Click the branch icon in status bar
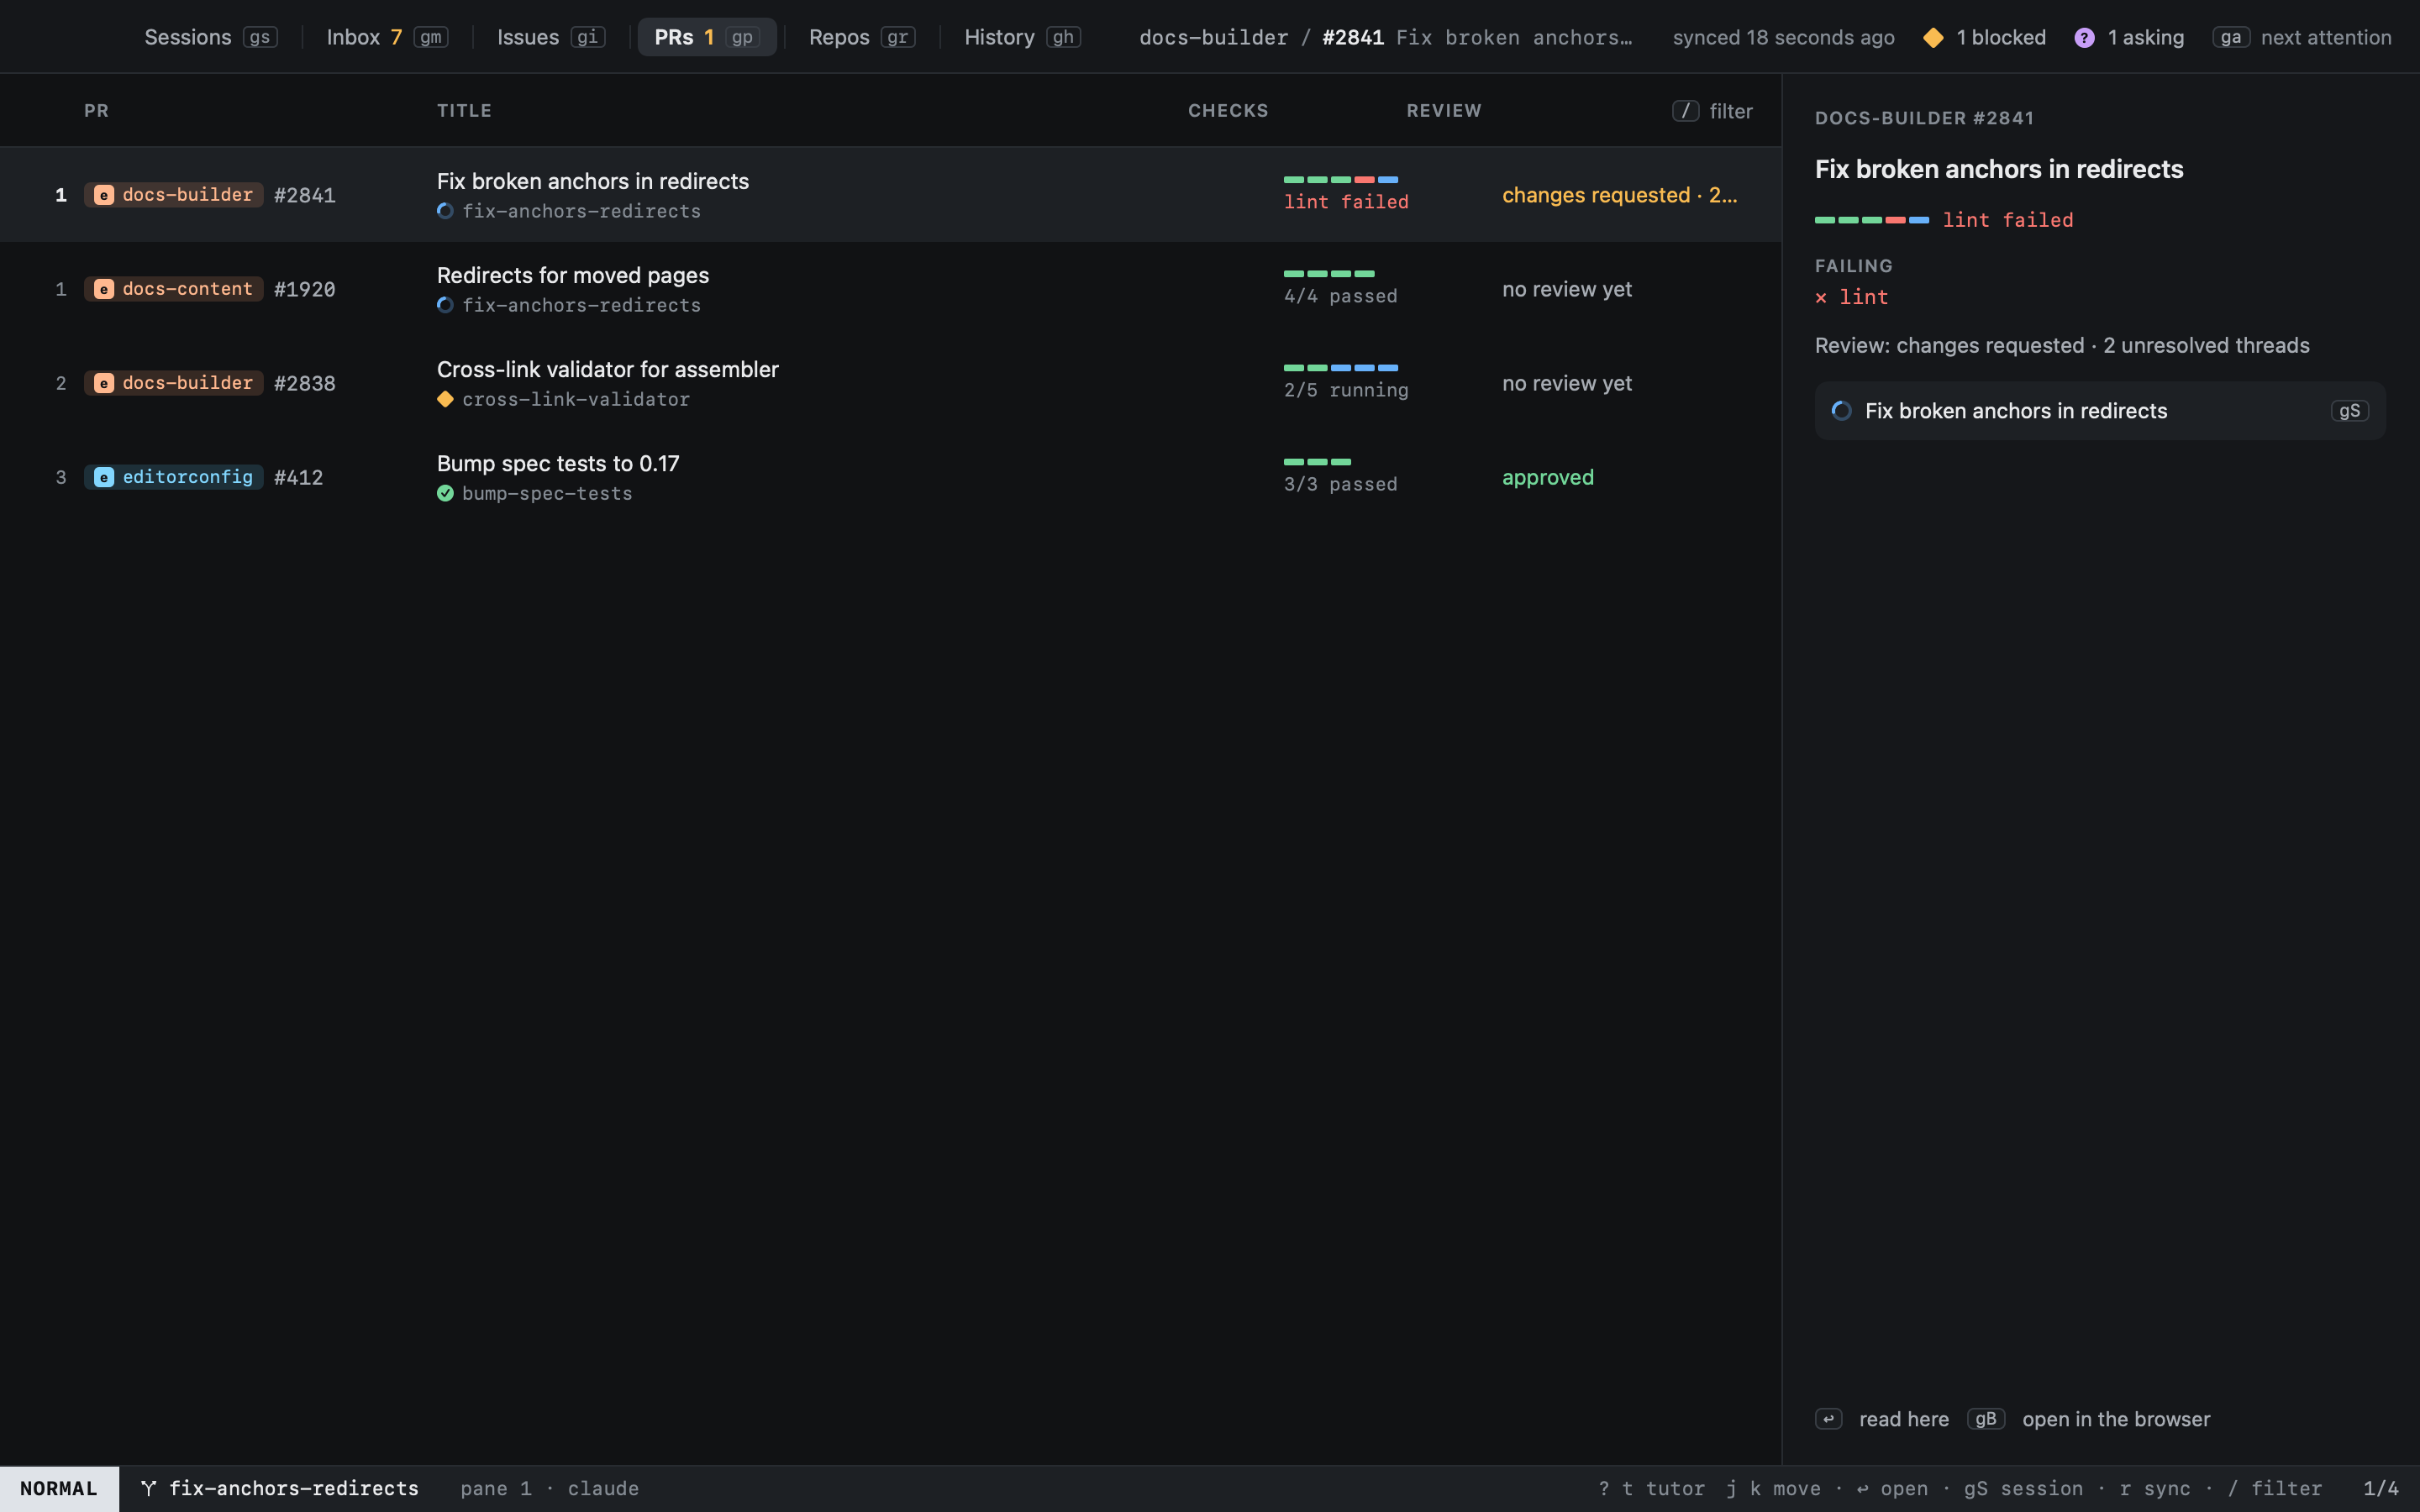The image size is (2420, 1512). pos(149,1489)
